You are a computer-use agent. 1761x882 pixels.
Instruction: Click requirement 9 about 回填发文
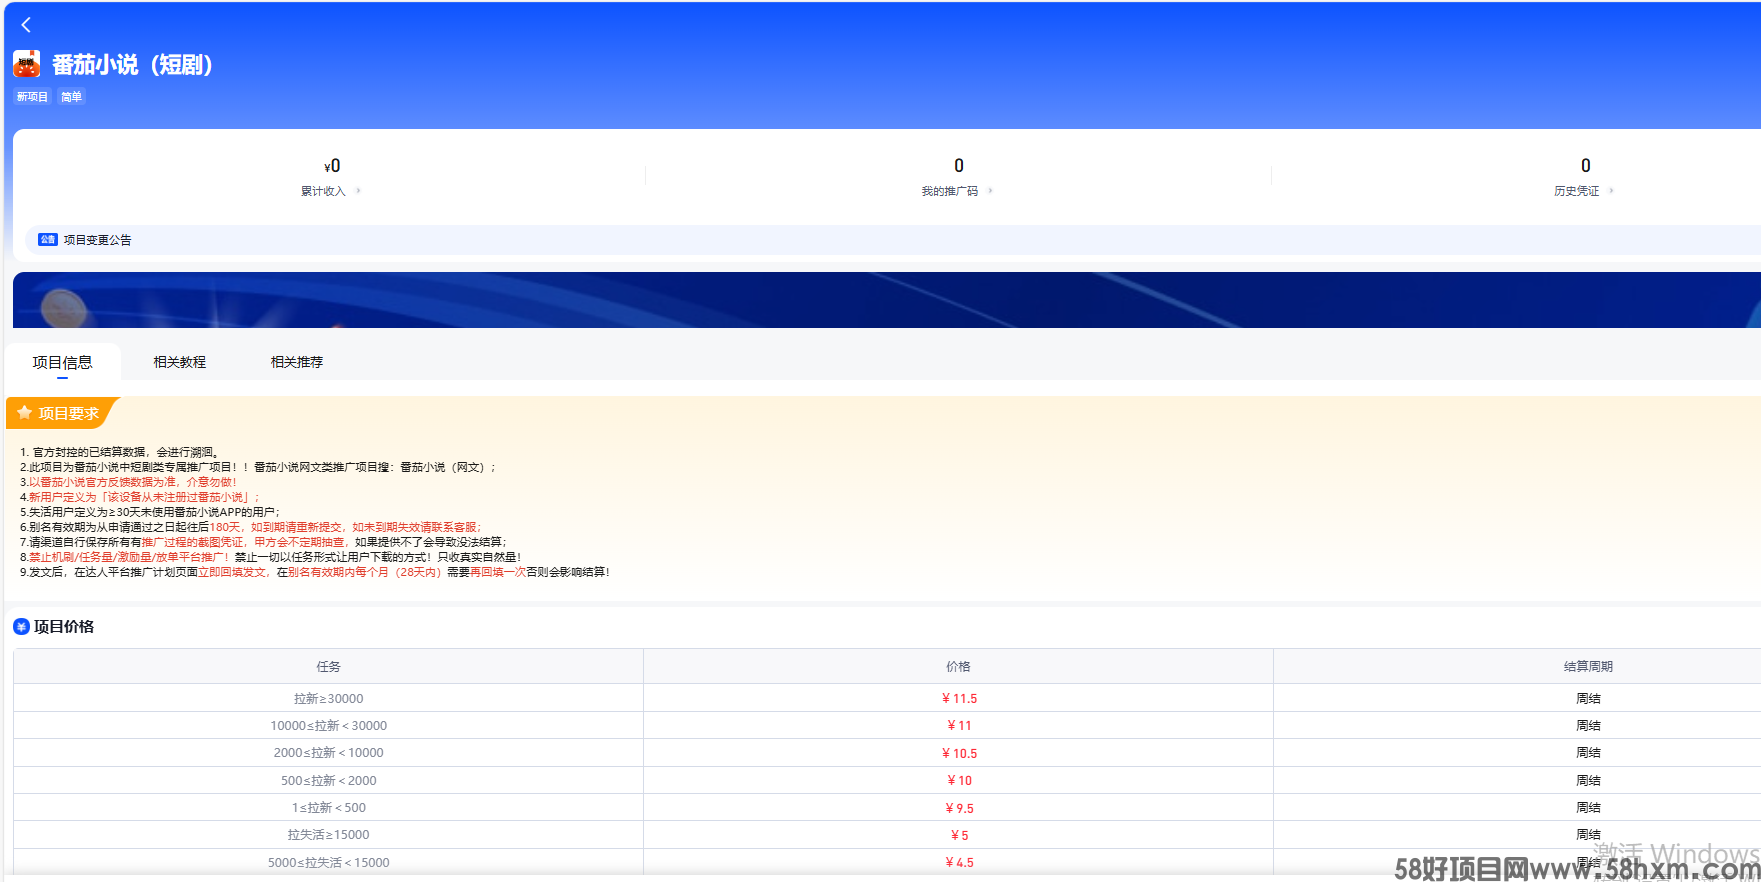click(x=315, y=572)
